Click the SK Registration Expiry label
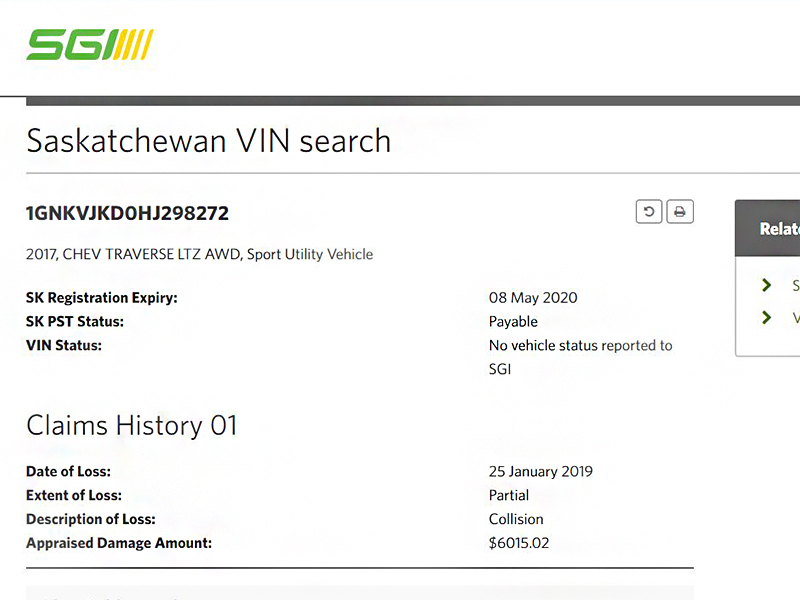Screen dimensions: 800x600 pyautogui.click(x=102, y=297)
